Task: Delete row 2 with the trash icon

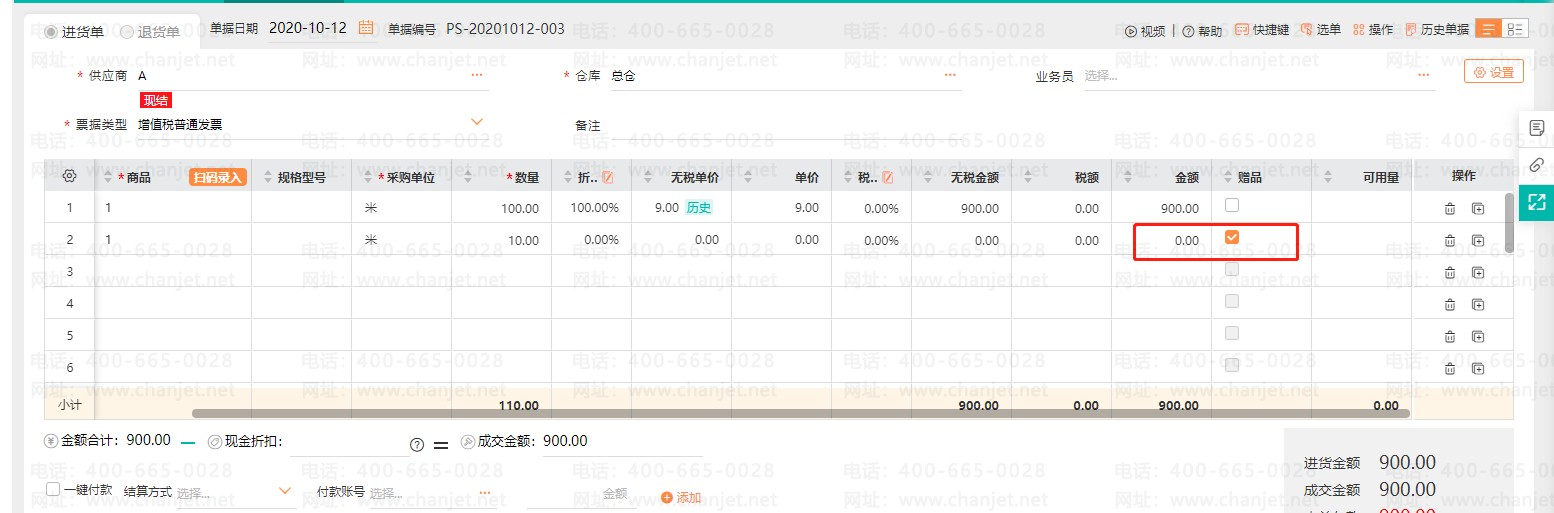Action: (1450, 240)
